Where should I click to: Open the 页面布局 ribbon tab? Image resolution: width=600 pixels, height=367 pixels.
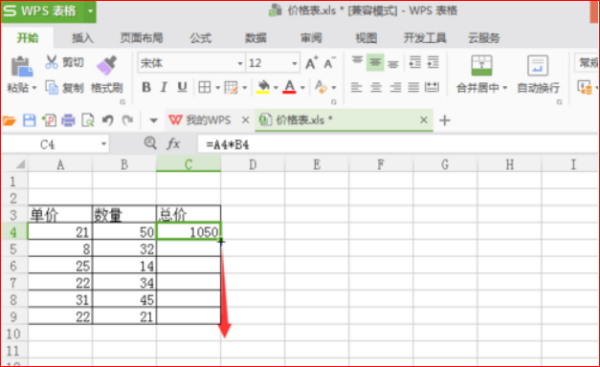142,38
